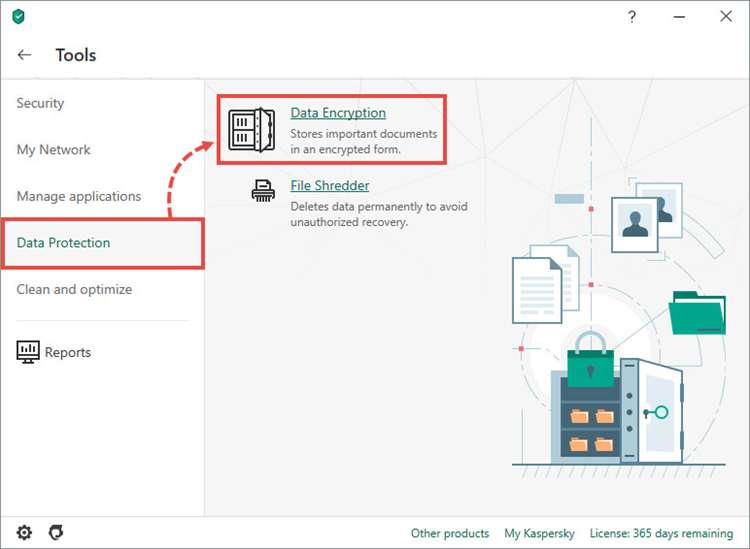Open the My Kaspersky link
Image resolution: width=750 pixels, height=549 pixels.
(540, 533)
